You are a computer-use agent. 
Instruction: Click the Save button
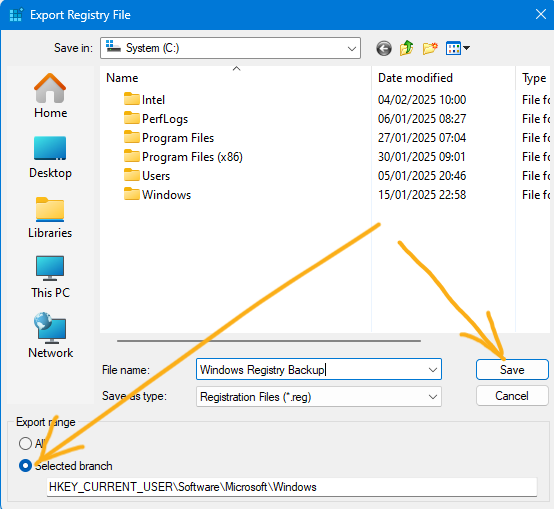point(512,370)
